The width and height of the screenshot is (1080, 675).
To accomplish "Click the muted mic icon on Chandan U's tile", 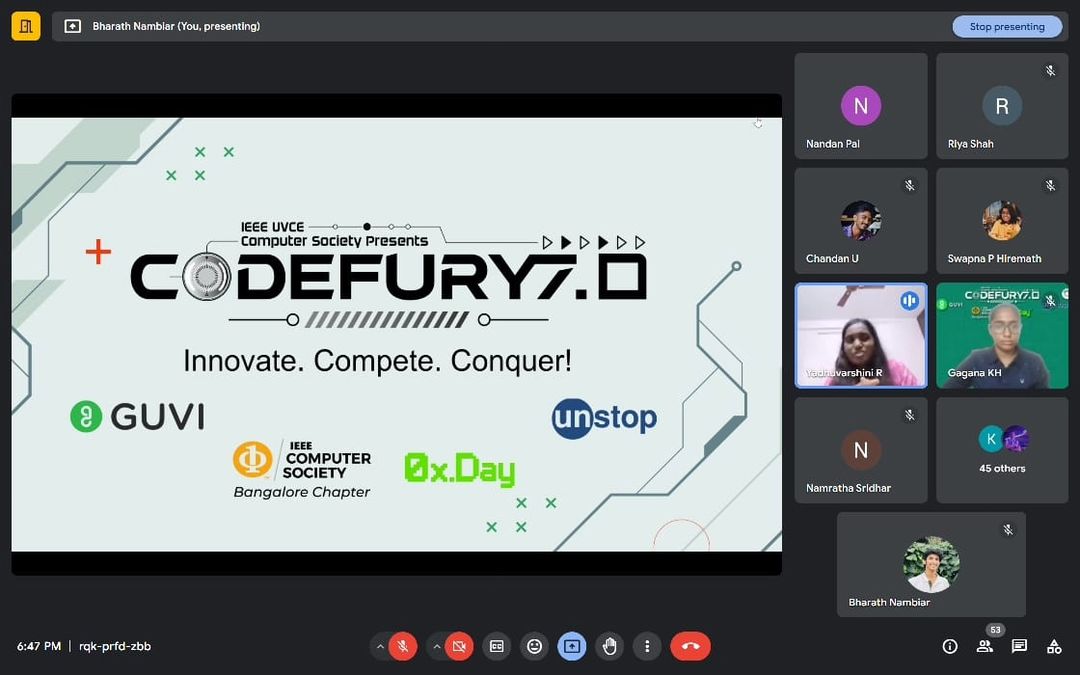I will point(910,185).
